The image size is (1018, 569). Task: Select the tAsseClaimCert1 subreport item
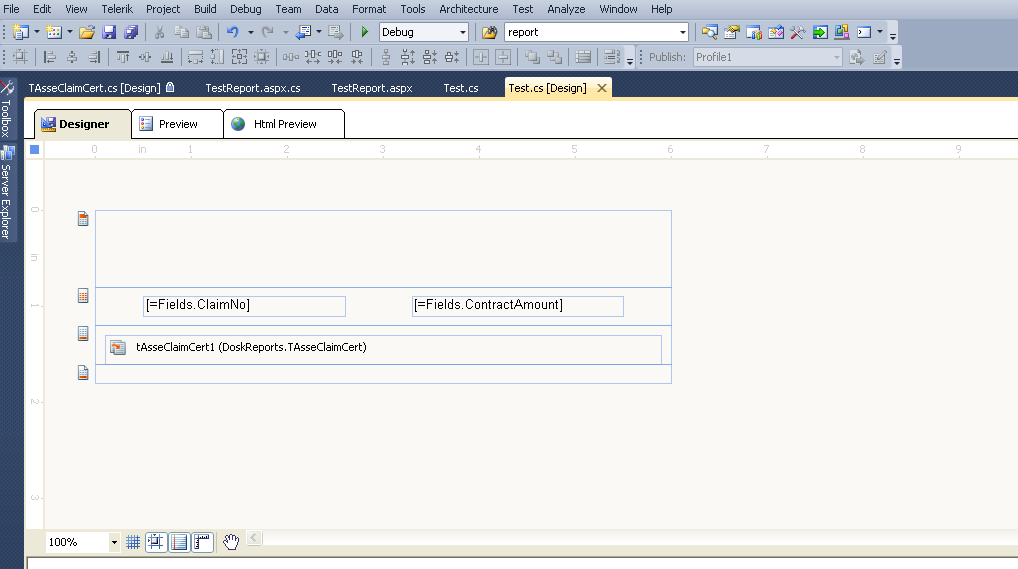[x=383, y=349]
